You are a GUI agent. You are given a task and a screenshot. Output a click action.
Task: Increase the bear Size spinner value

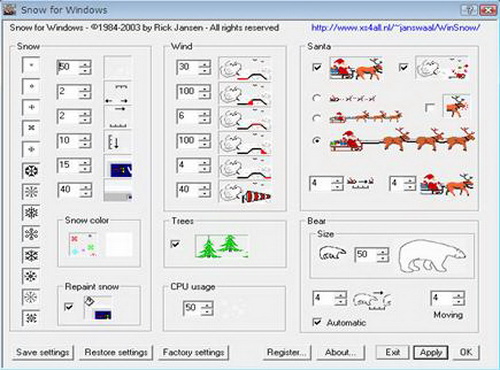[x=383, y=251]
